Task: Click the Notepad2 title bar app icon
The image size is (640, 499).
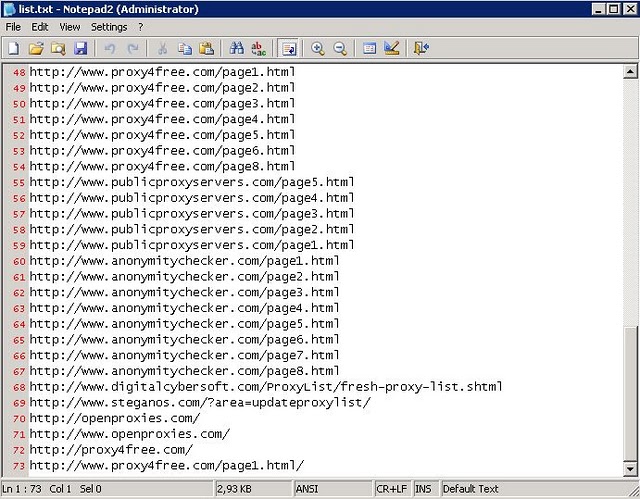Action: 9,9
